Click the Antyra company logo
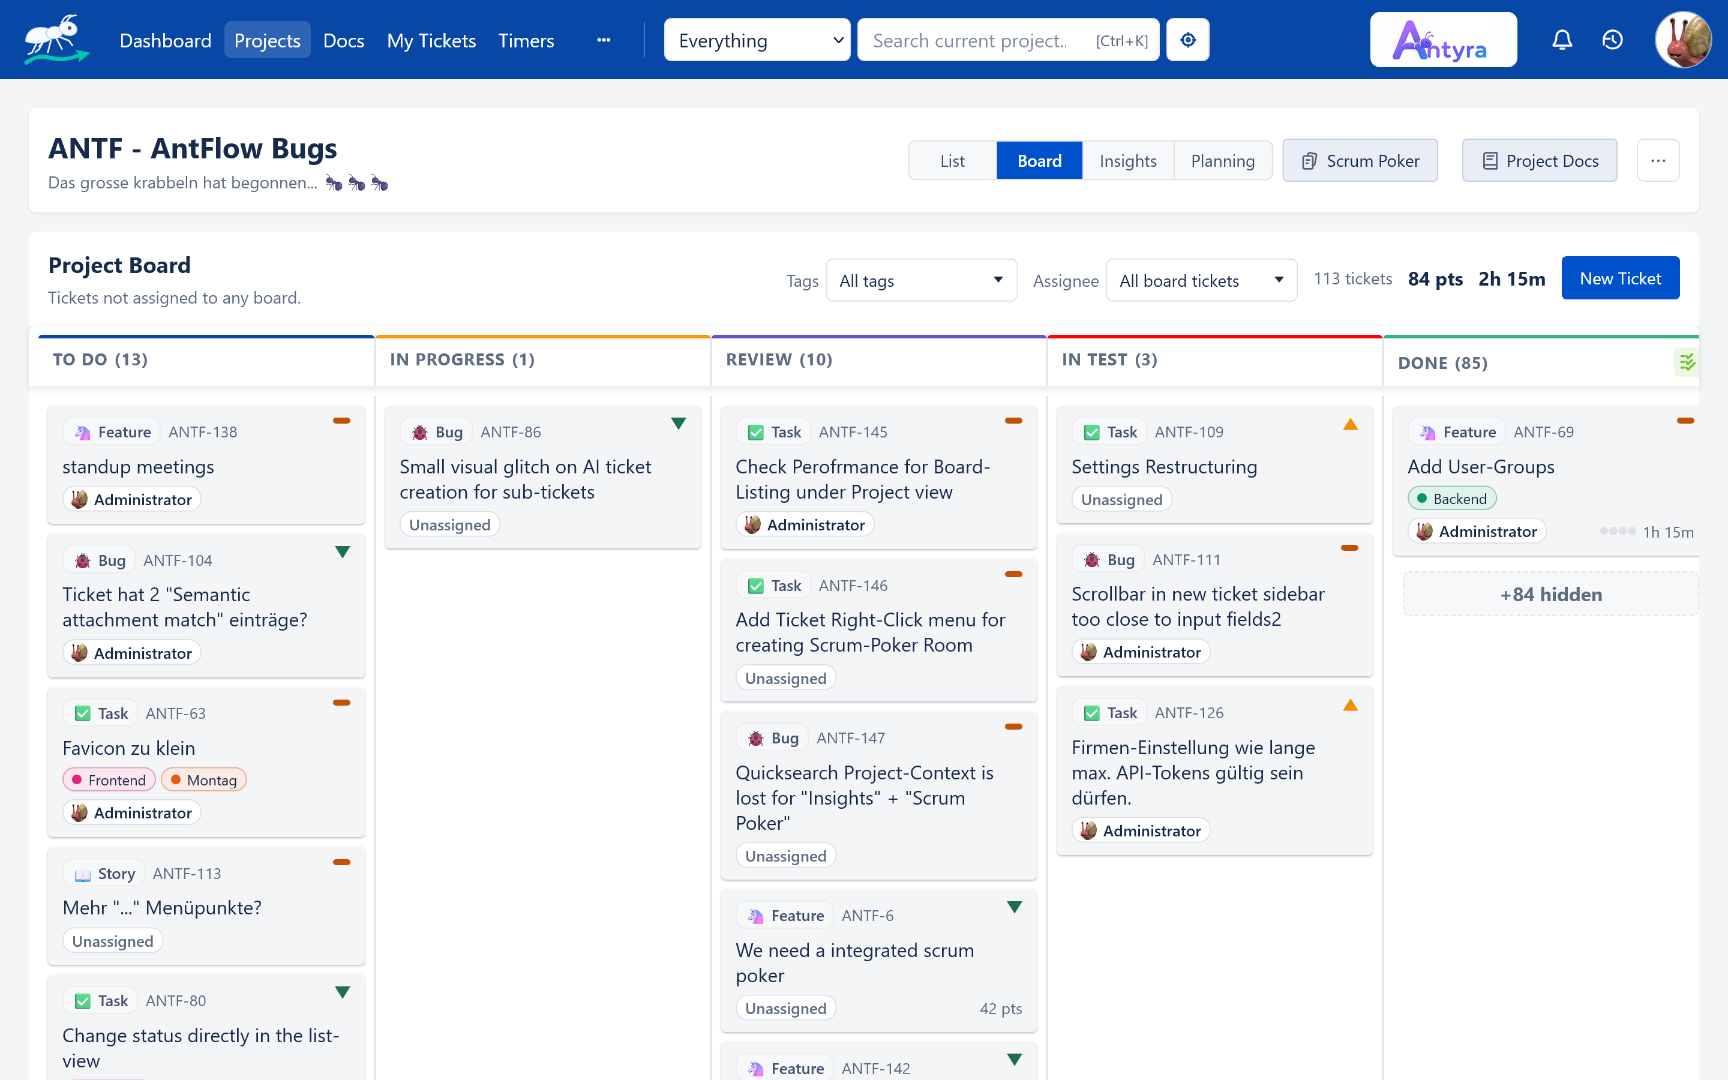Screen dimensions: 1728x1080 click(x=1443, y=40)
